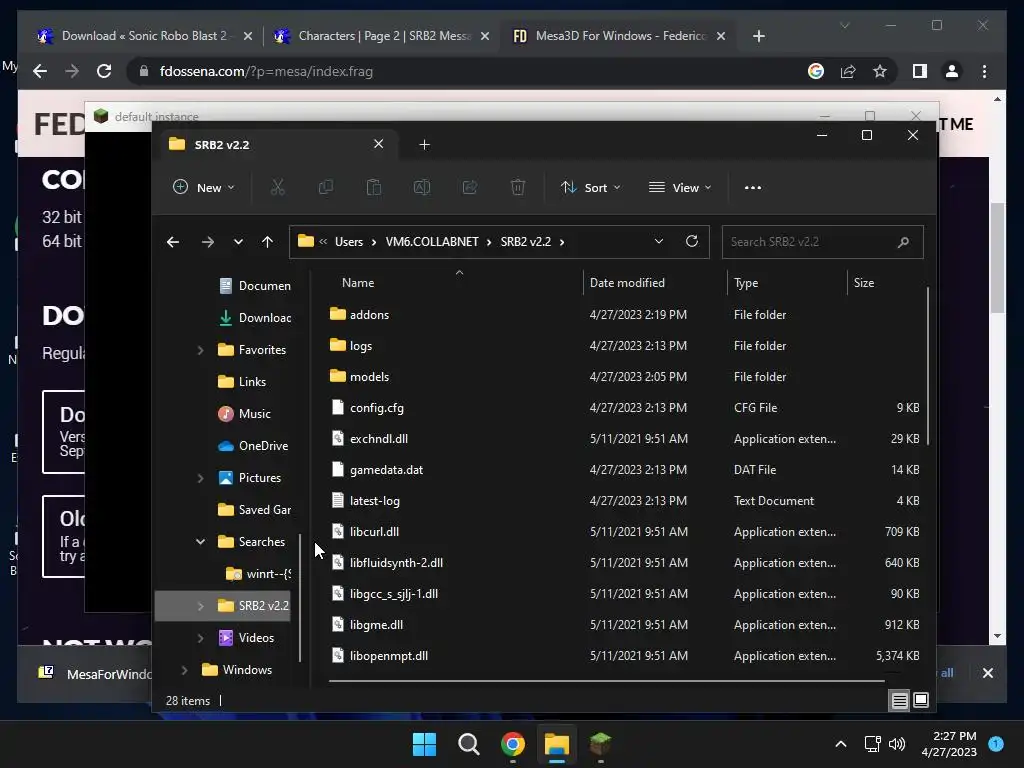This screenshot has width=1024, height=768.
Task: Select the gamedata.dat file
Action: (377, 470)
